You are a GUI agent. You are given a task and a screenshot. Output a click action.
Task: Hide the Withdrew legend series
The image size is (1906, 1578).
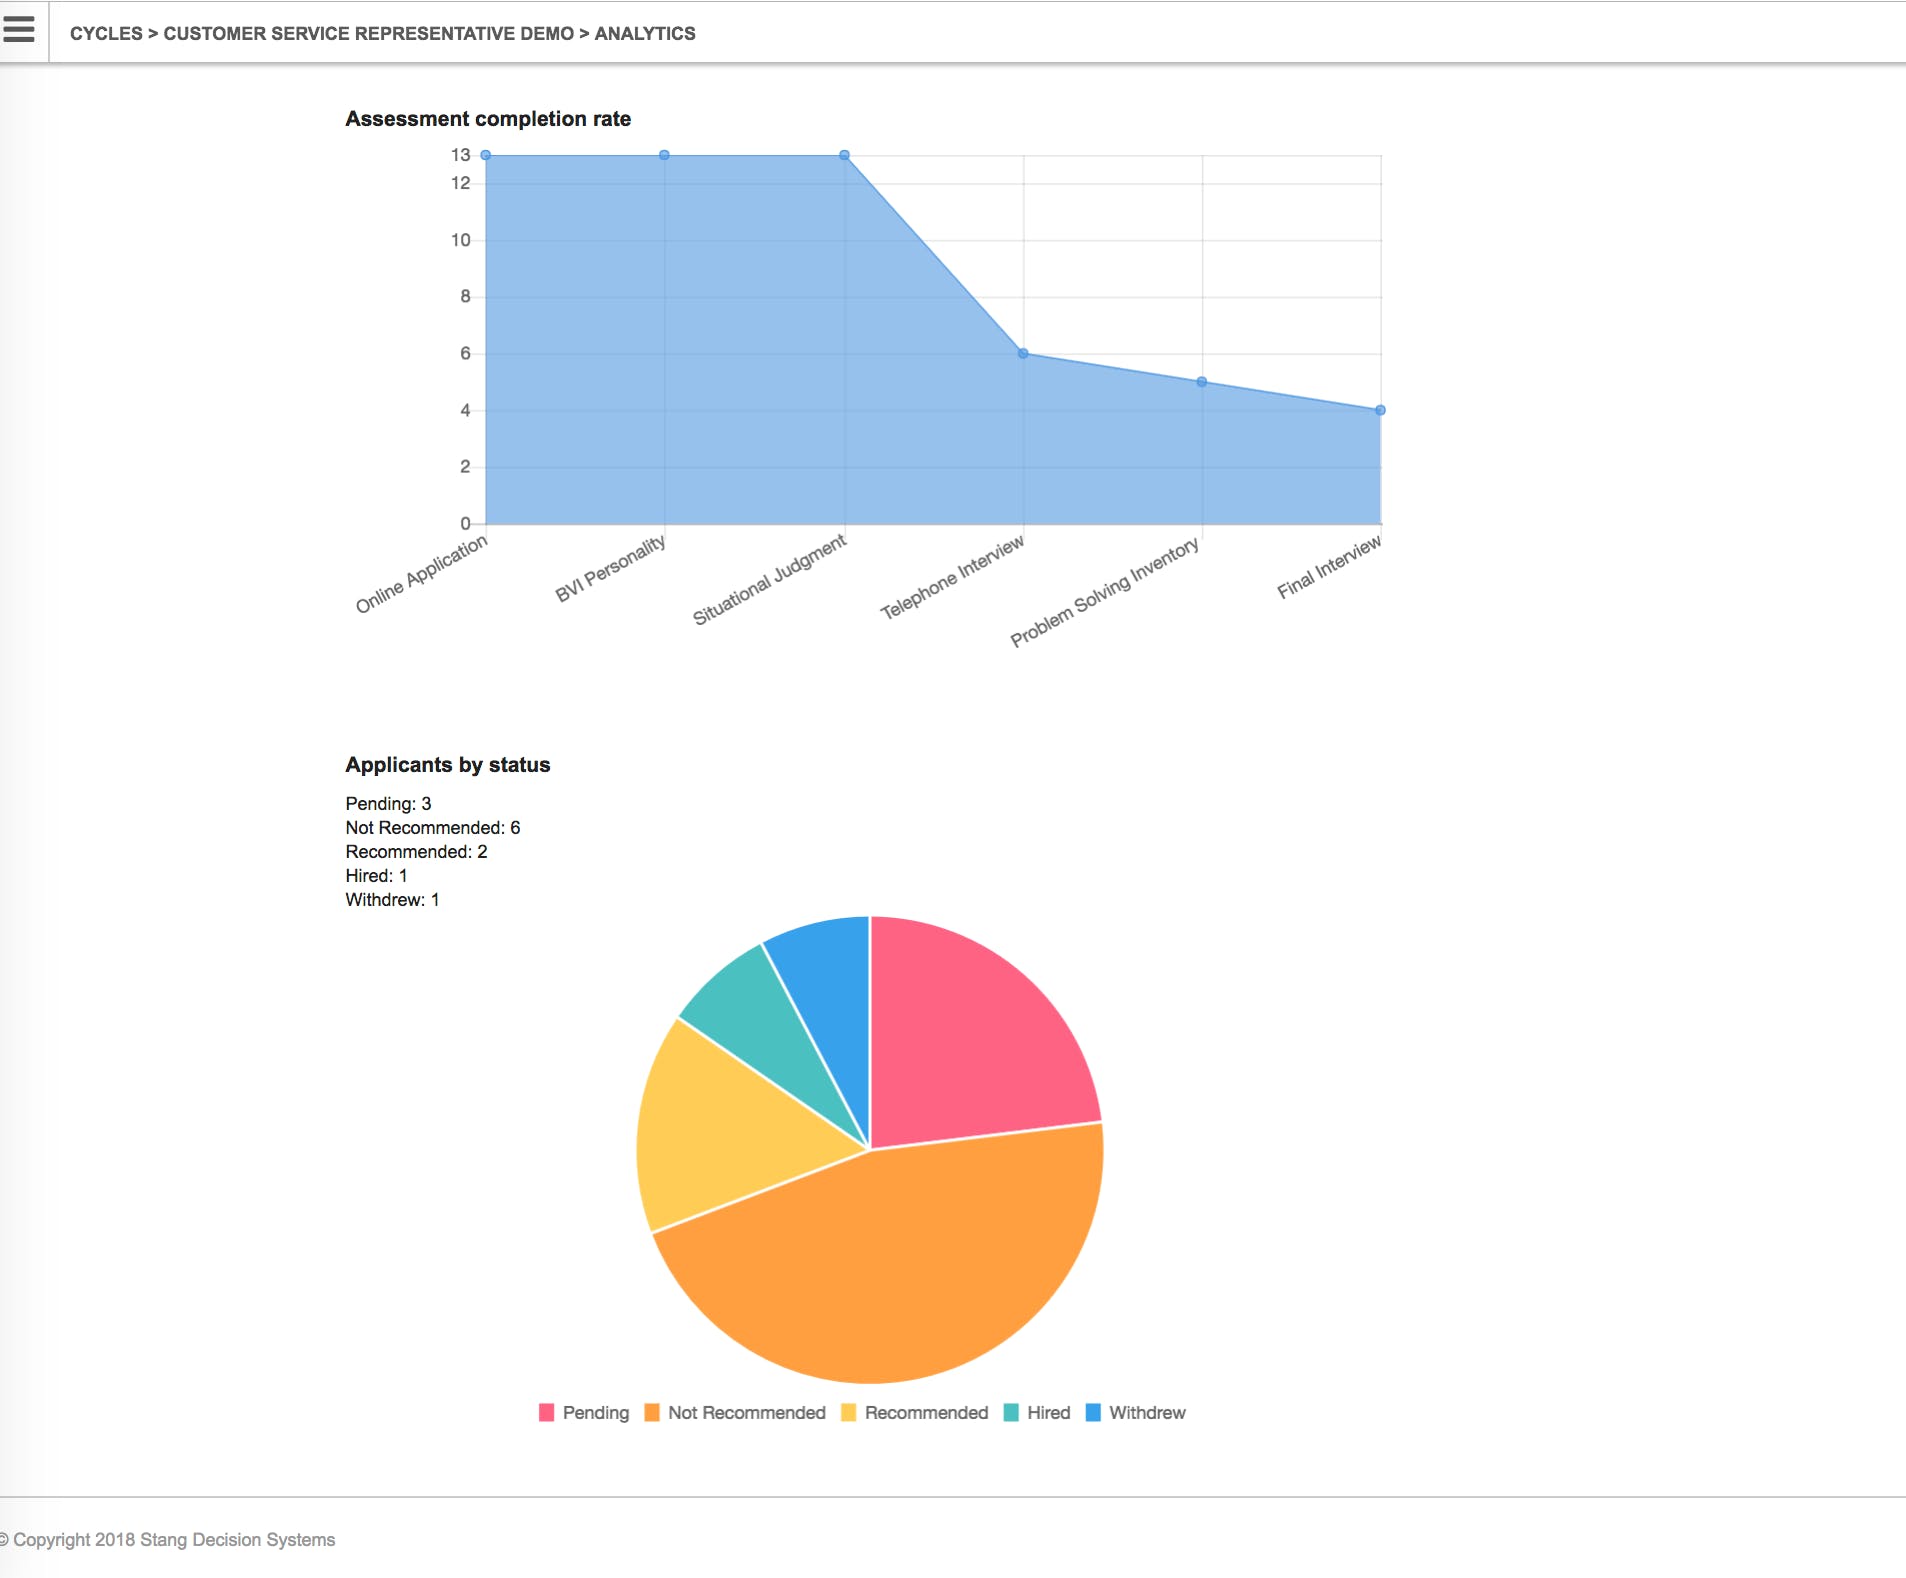tap(1136, 1412)
